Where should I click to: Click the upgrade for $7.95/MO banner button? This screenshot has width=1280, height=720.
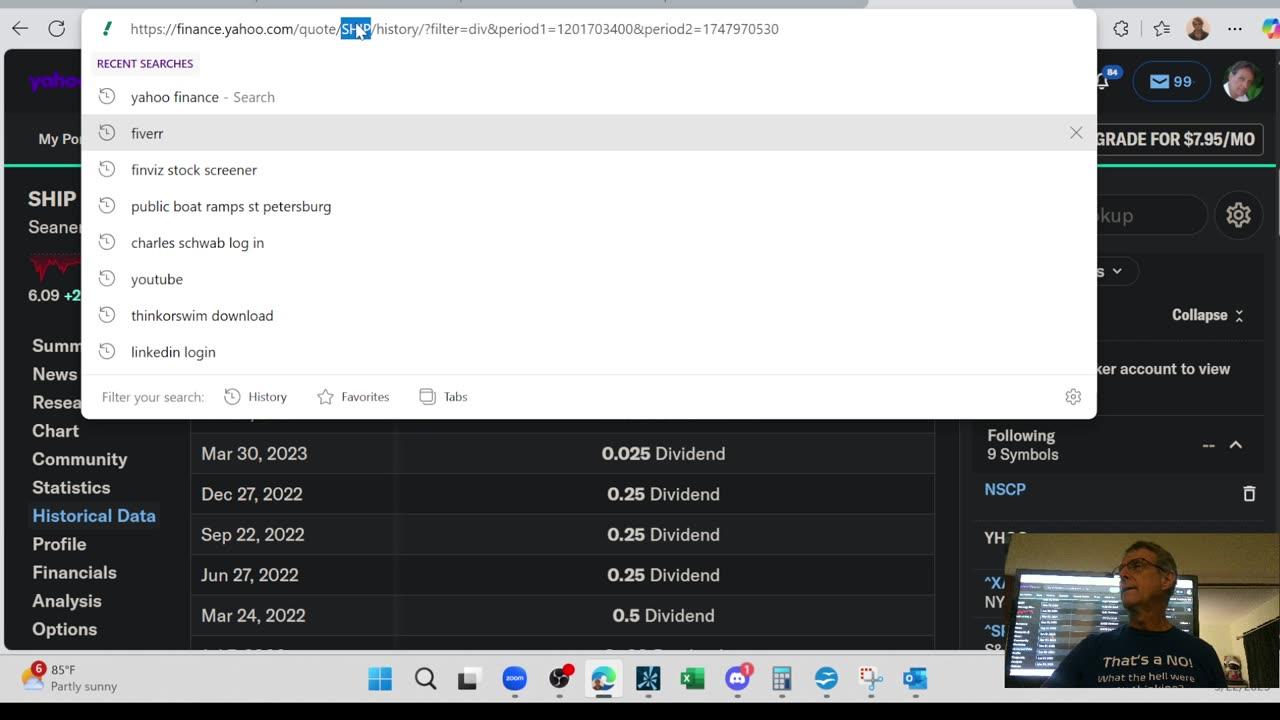point(1177,139)
